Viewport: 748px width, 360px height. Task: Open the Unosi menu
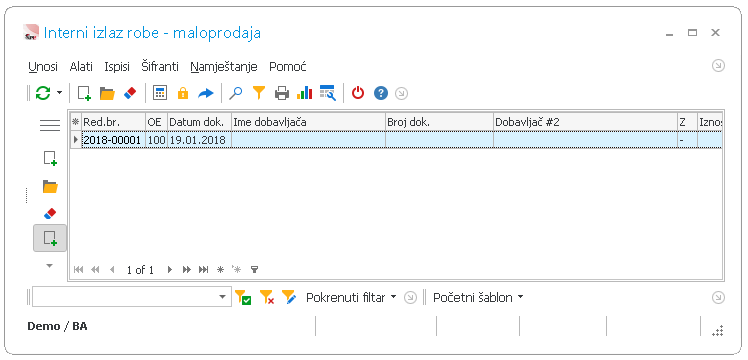click(43, 67)
